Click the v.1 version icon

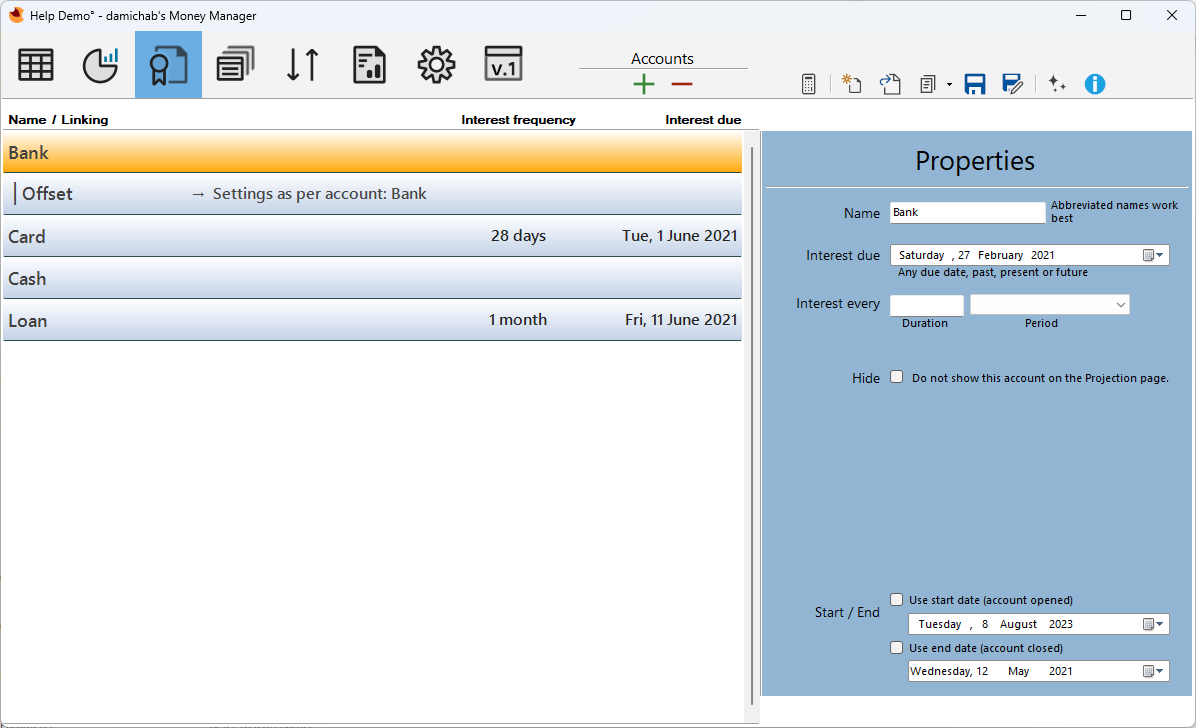click(503, 65)
